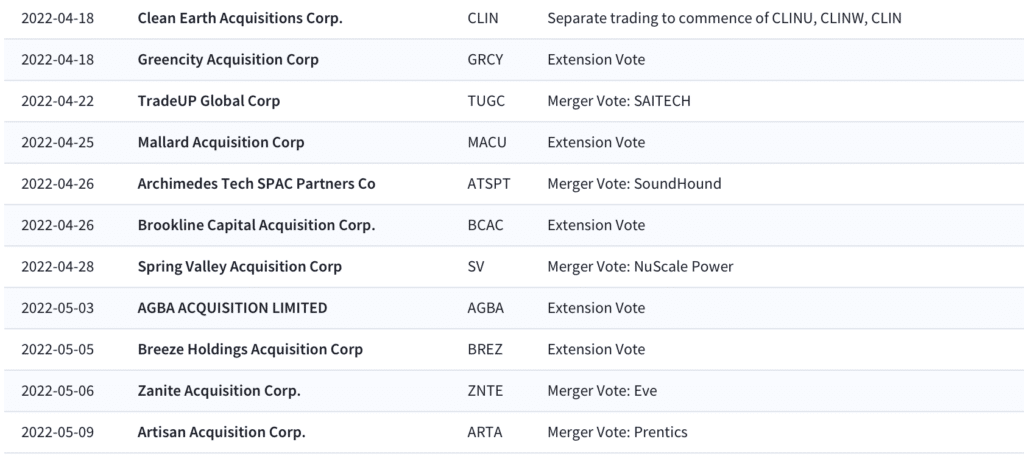Click the CLIN ticker symbol
Image resolution: width=1024 pixels, height=456 pixels.
click(483, 18)
